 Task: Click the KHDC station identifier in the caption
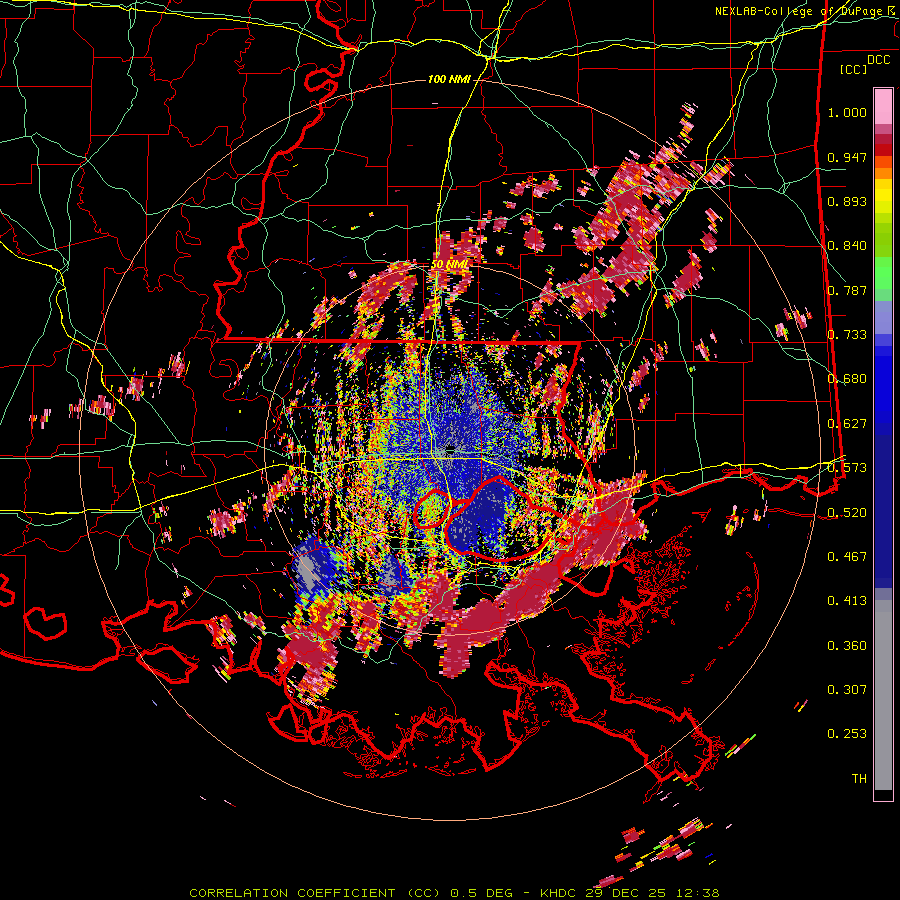(559, 893)
